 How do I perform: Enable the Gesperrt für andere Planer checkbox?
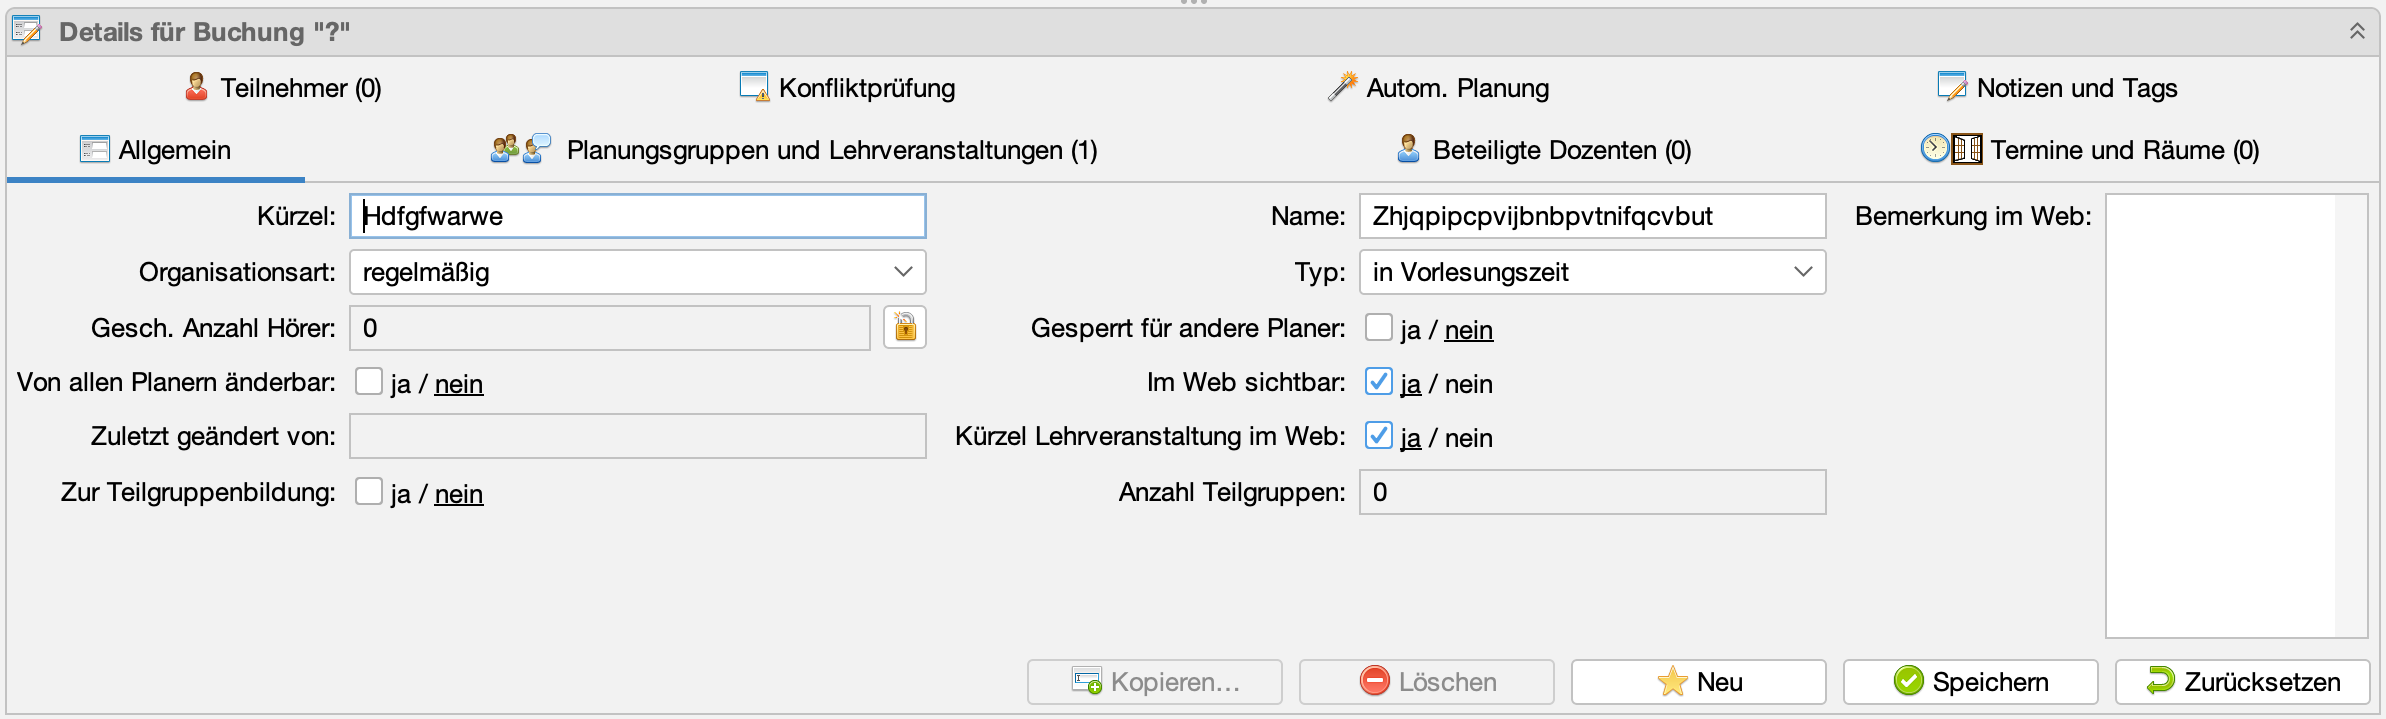[x=1378, y=328]
